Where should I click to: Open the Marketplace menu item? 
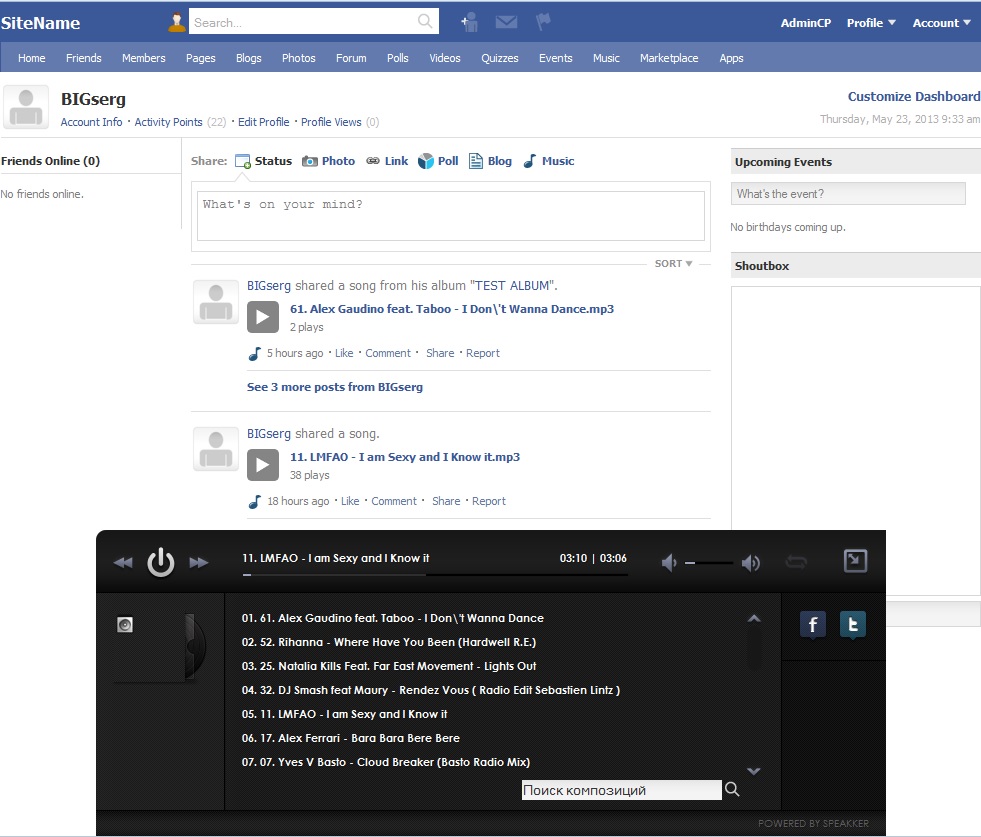coord(669,58)
